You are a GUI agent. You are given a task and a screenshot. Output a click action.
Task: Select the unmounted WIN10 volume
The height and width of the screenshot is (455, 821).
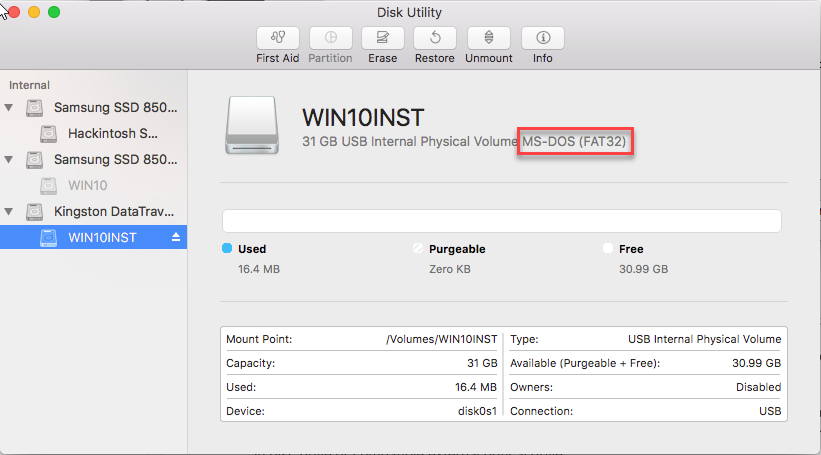[88, 185]
